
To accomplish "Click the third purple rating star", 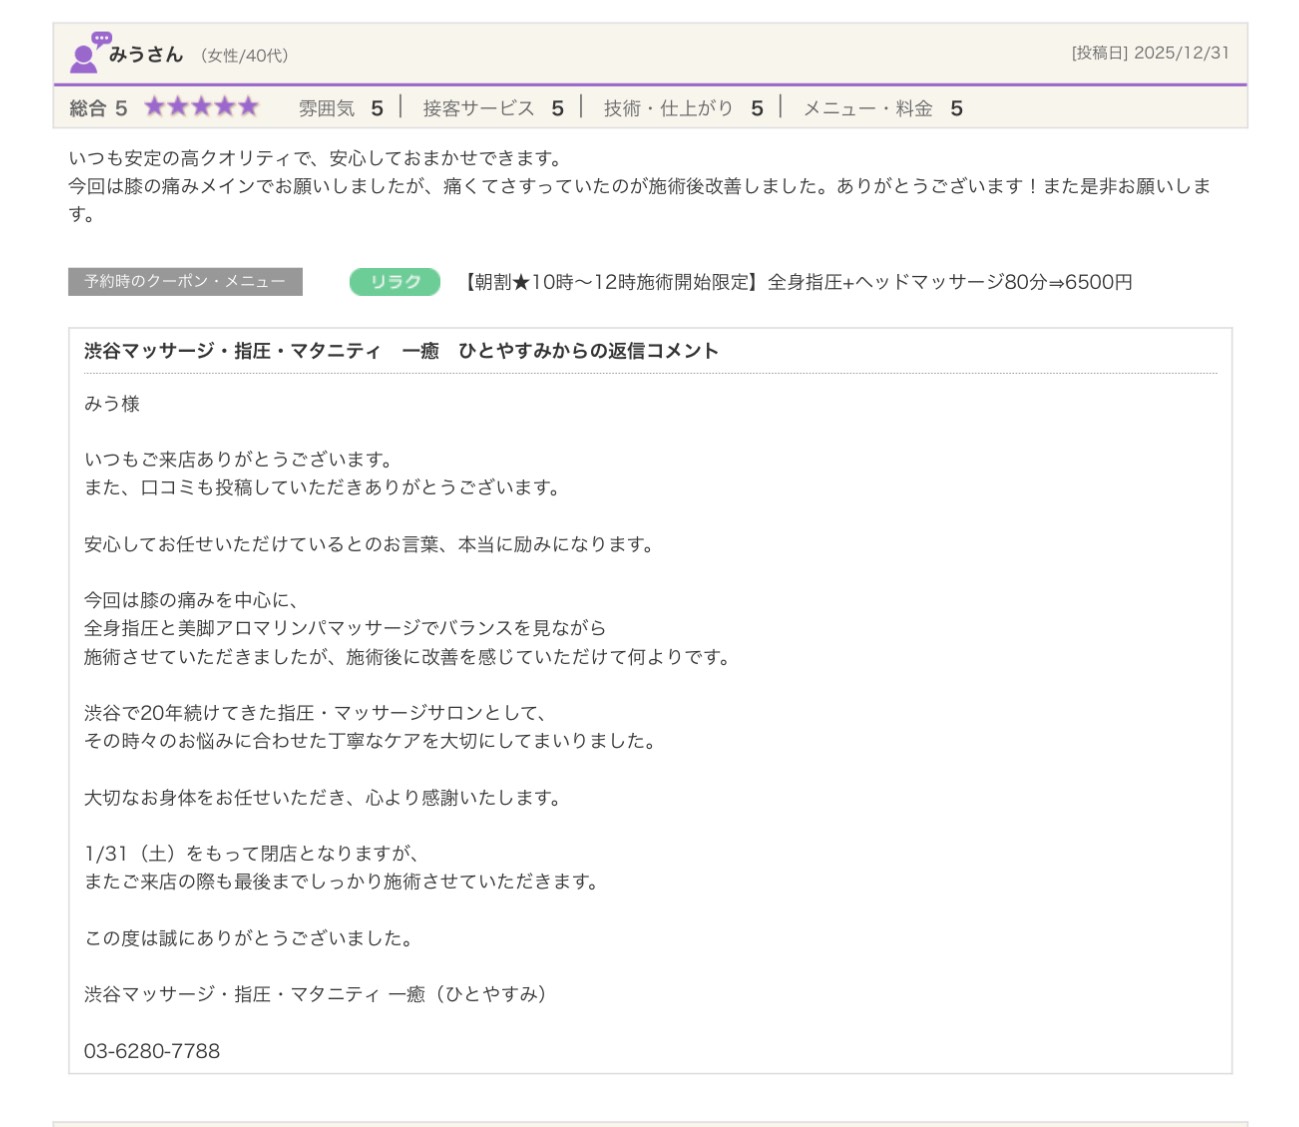I will tap(201, 107).
